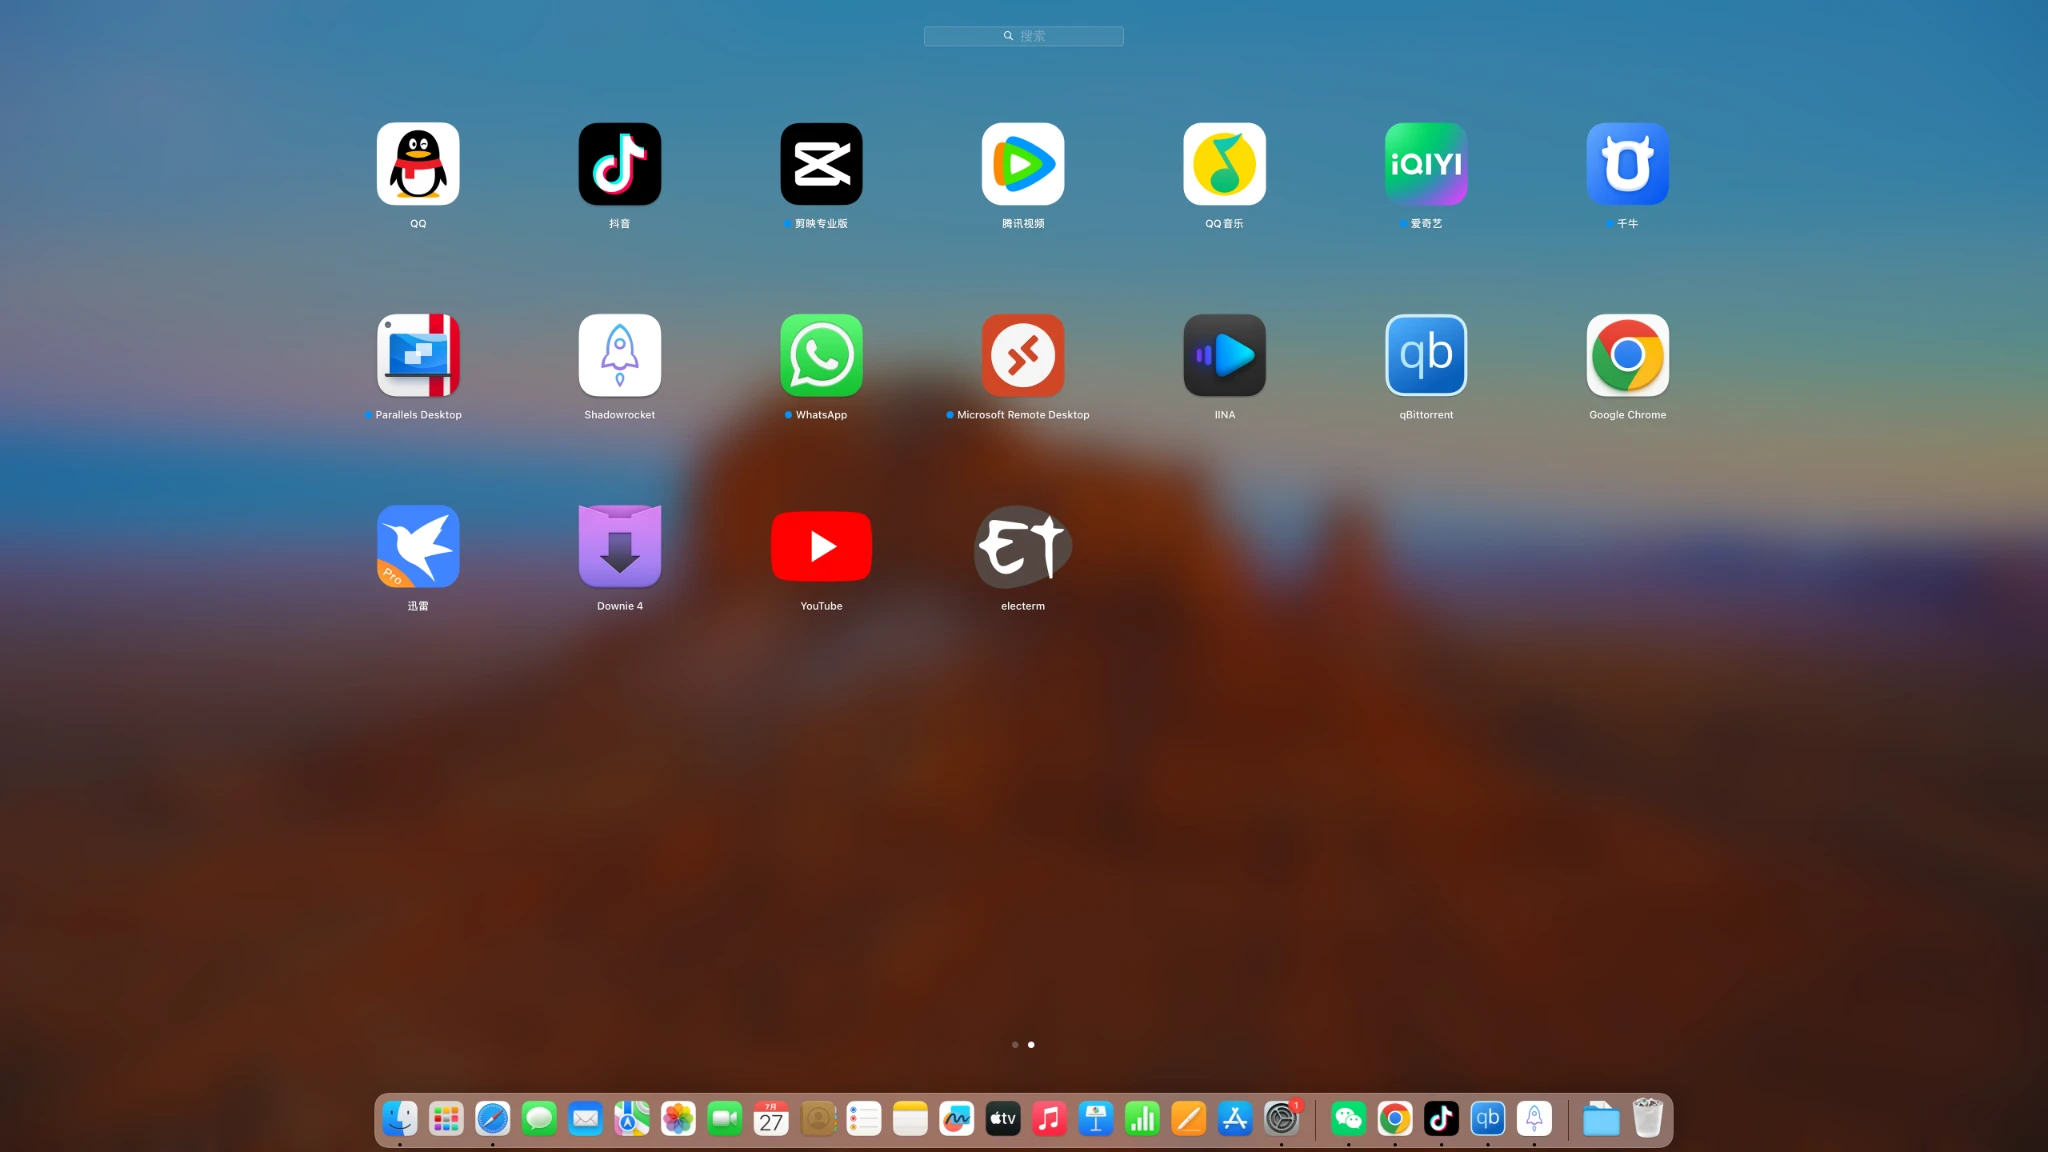Launch the IINA media player
Viewport: 2048px width, 1152px height.
1224,355
